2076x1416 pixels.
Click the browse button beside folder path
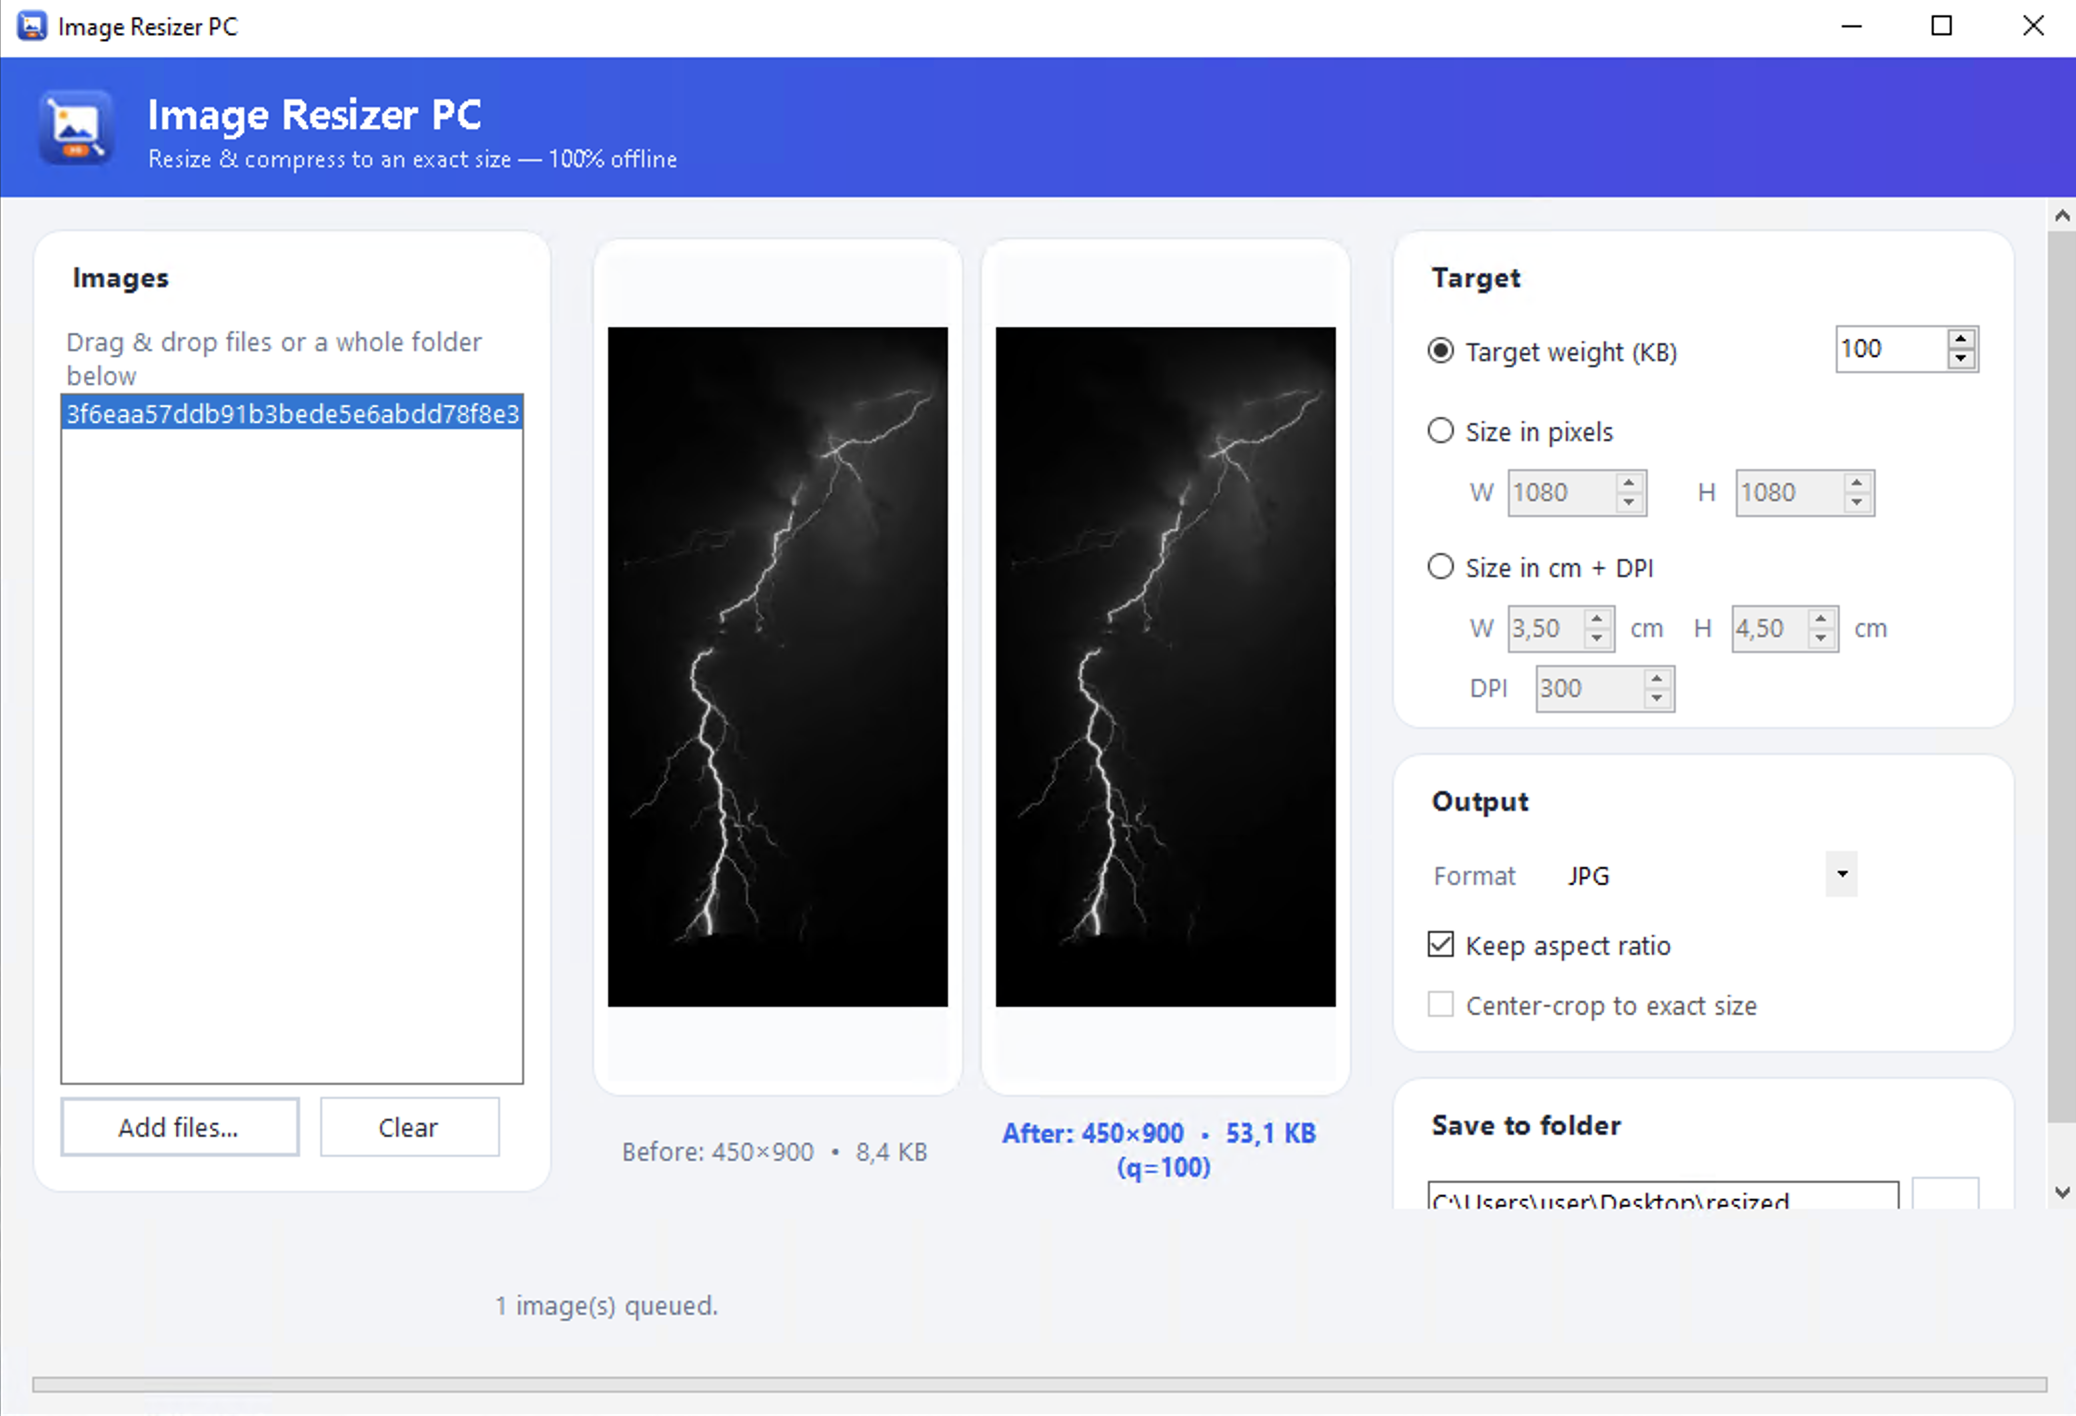[1945, 1194]
